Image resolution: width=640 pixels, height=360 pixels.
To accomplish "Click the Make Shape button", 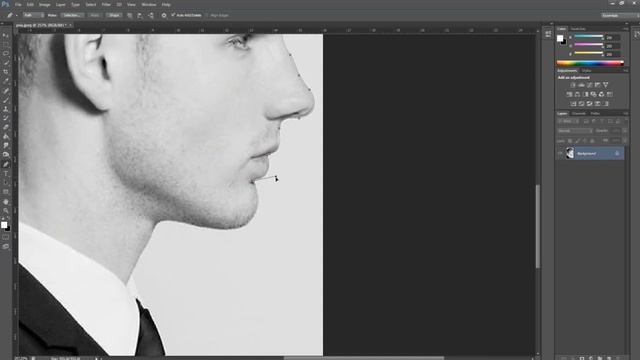I will (114, 15).
